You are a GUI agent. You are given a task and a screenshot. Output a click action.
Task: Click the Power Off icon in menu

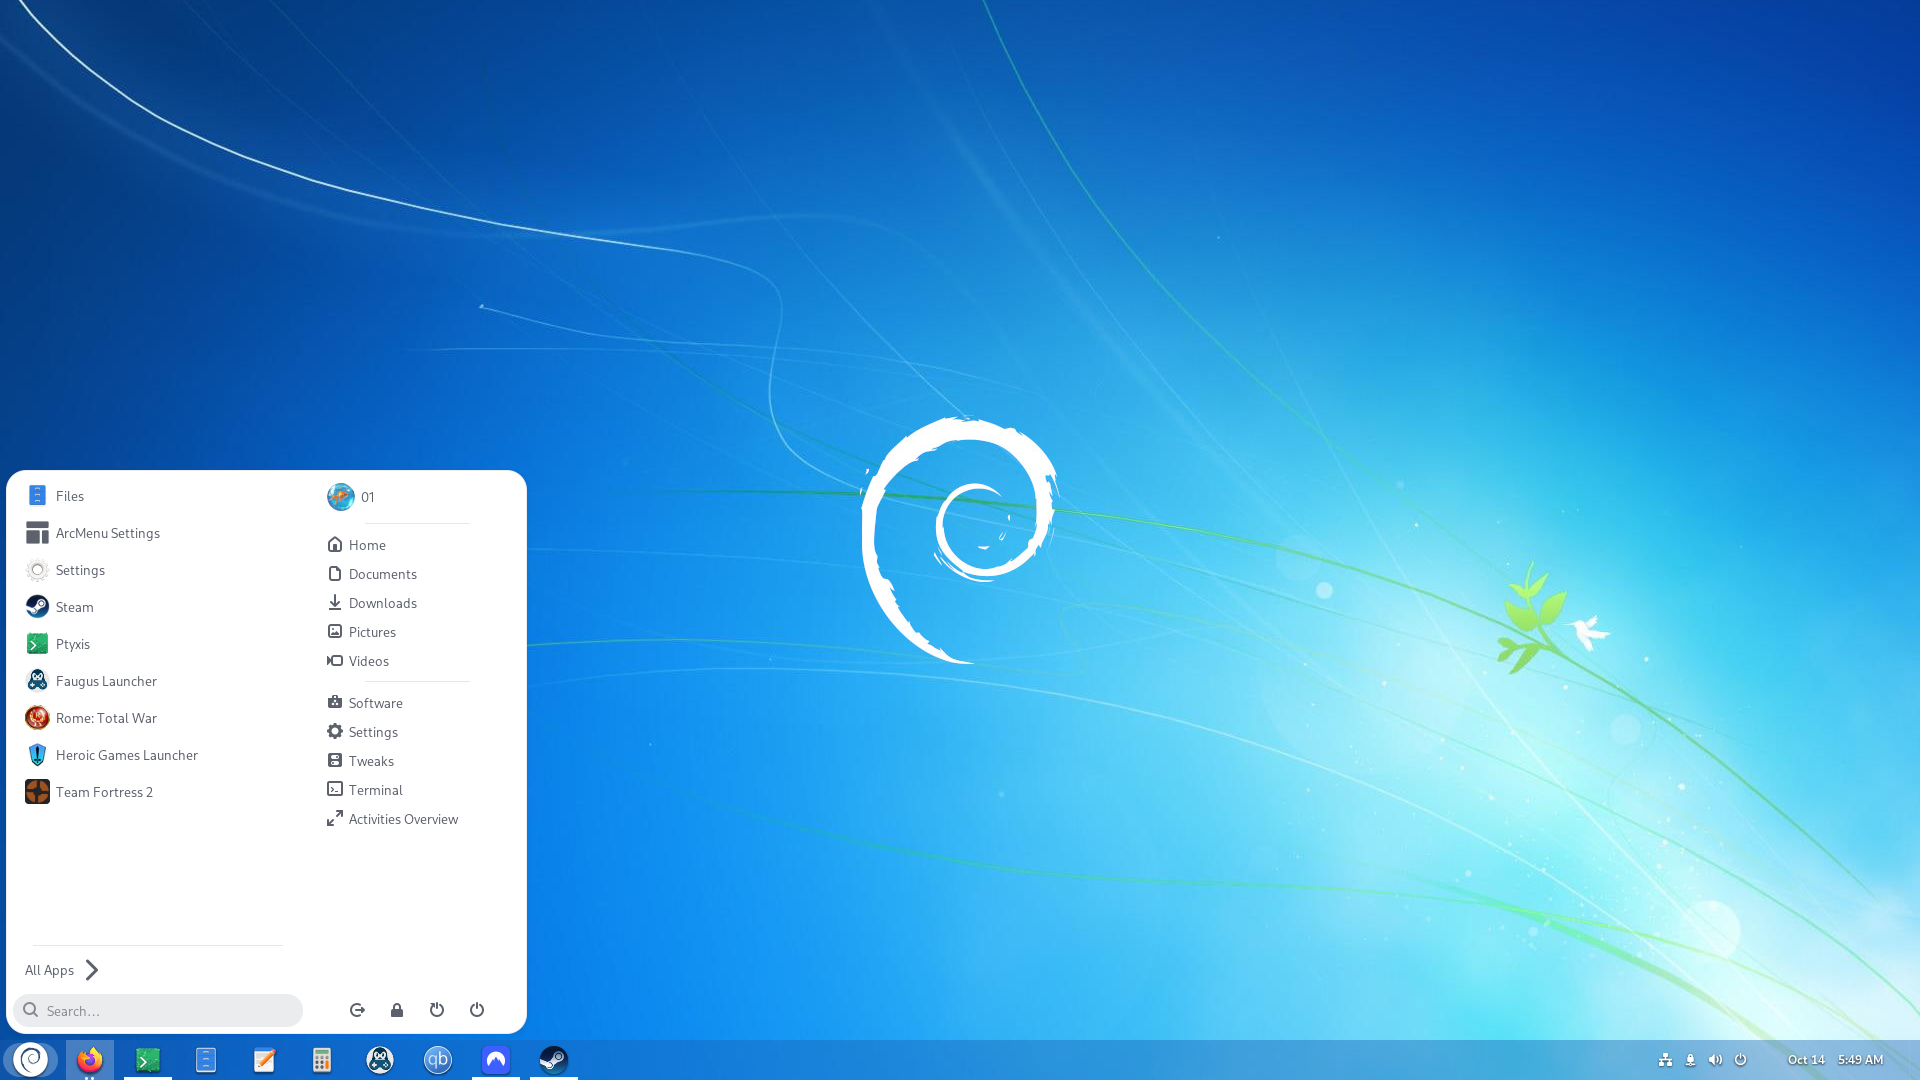click(477, 1010)
